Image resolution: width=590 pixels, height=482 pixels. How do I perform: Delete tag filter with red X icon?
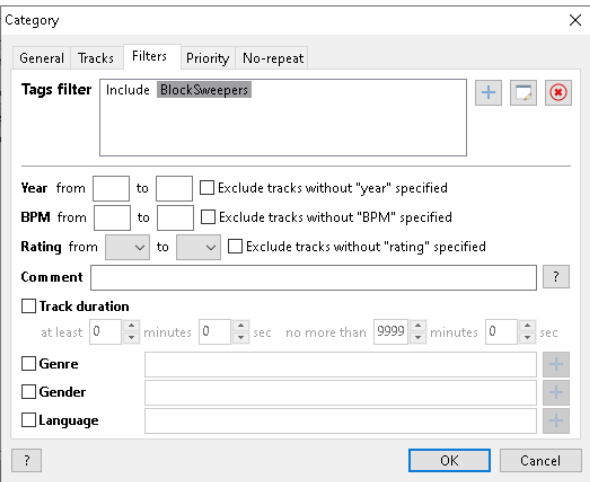(558, 93)
